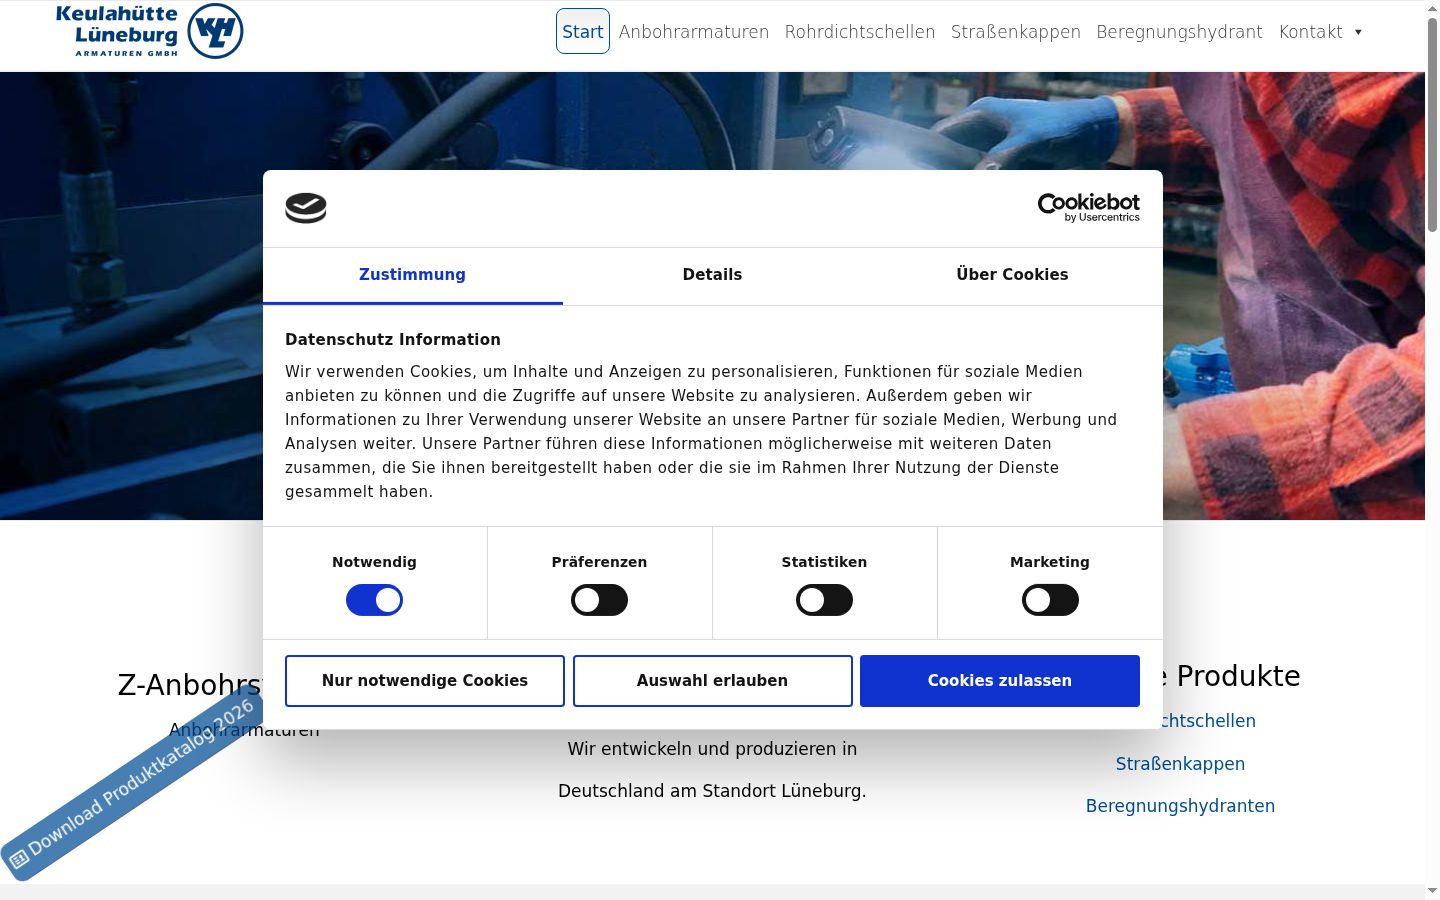Expand the Kontakt menu dropdown arrow
1440x900 pixels.
(1358, 32)
